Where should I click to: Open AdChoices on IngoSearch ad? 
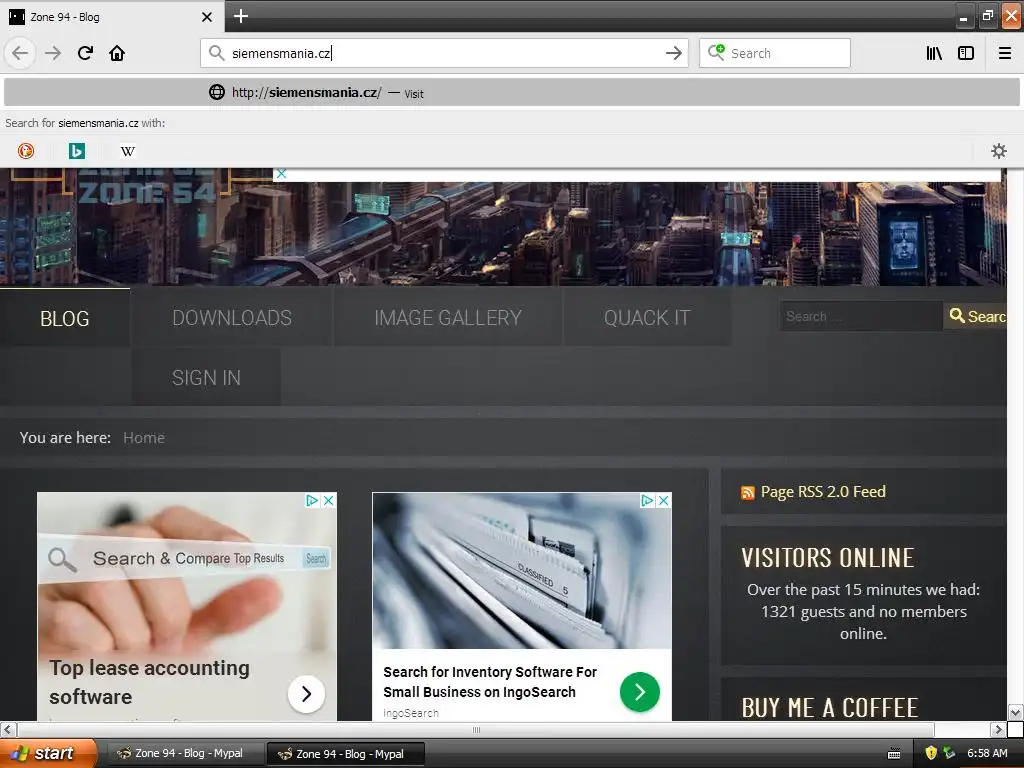[647, 500]
